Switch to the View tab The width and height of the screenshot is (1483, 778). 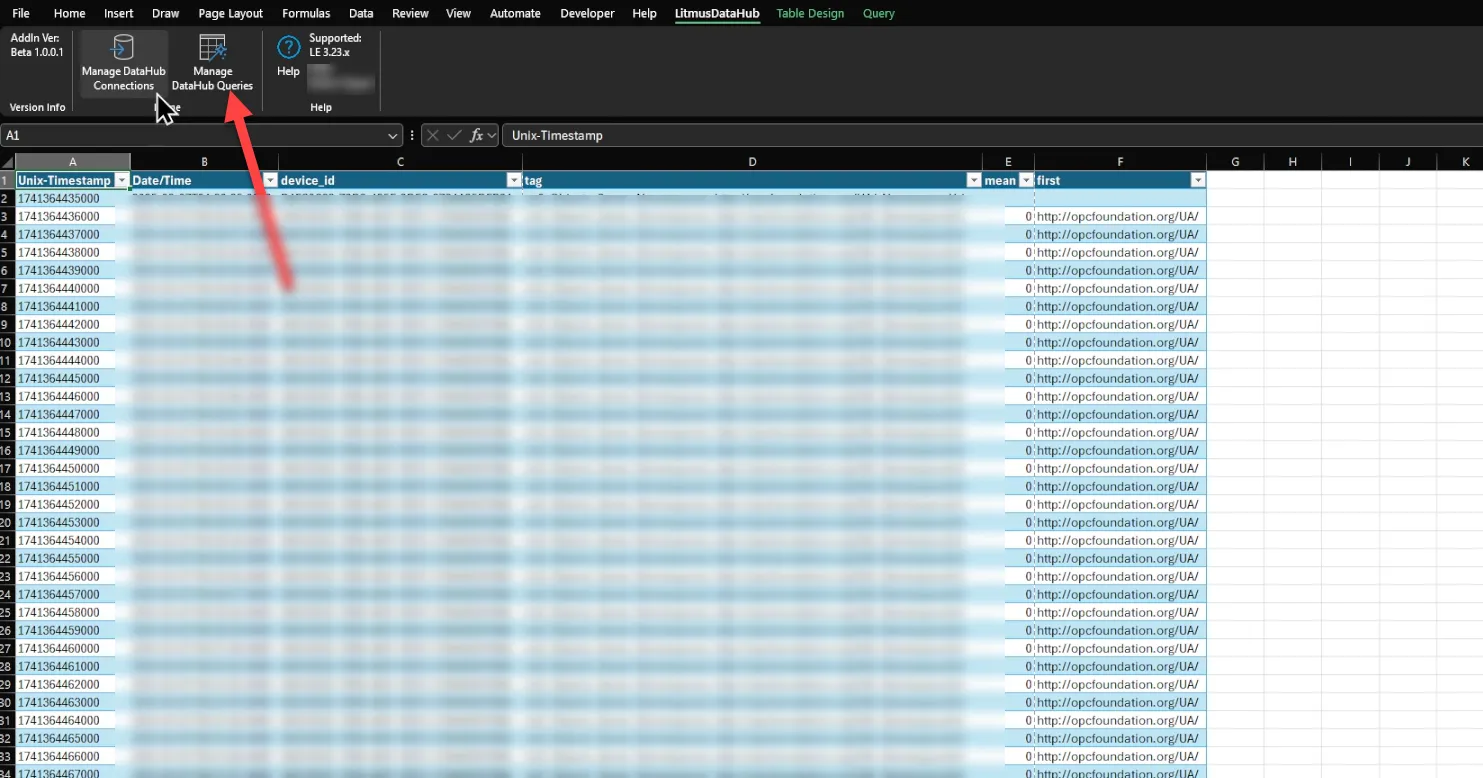(458, 13)
